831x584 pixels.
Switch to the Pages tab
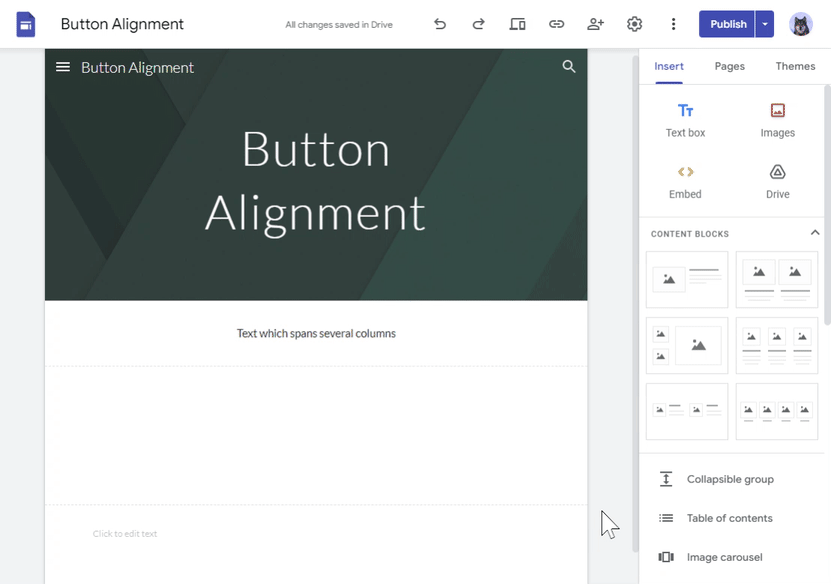[729, 66]
